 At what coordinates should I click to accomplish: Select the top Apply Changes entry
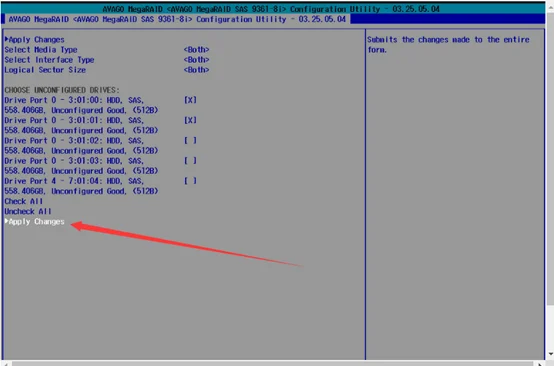(x=35, y=40)
